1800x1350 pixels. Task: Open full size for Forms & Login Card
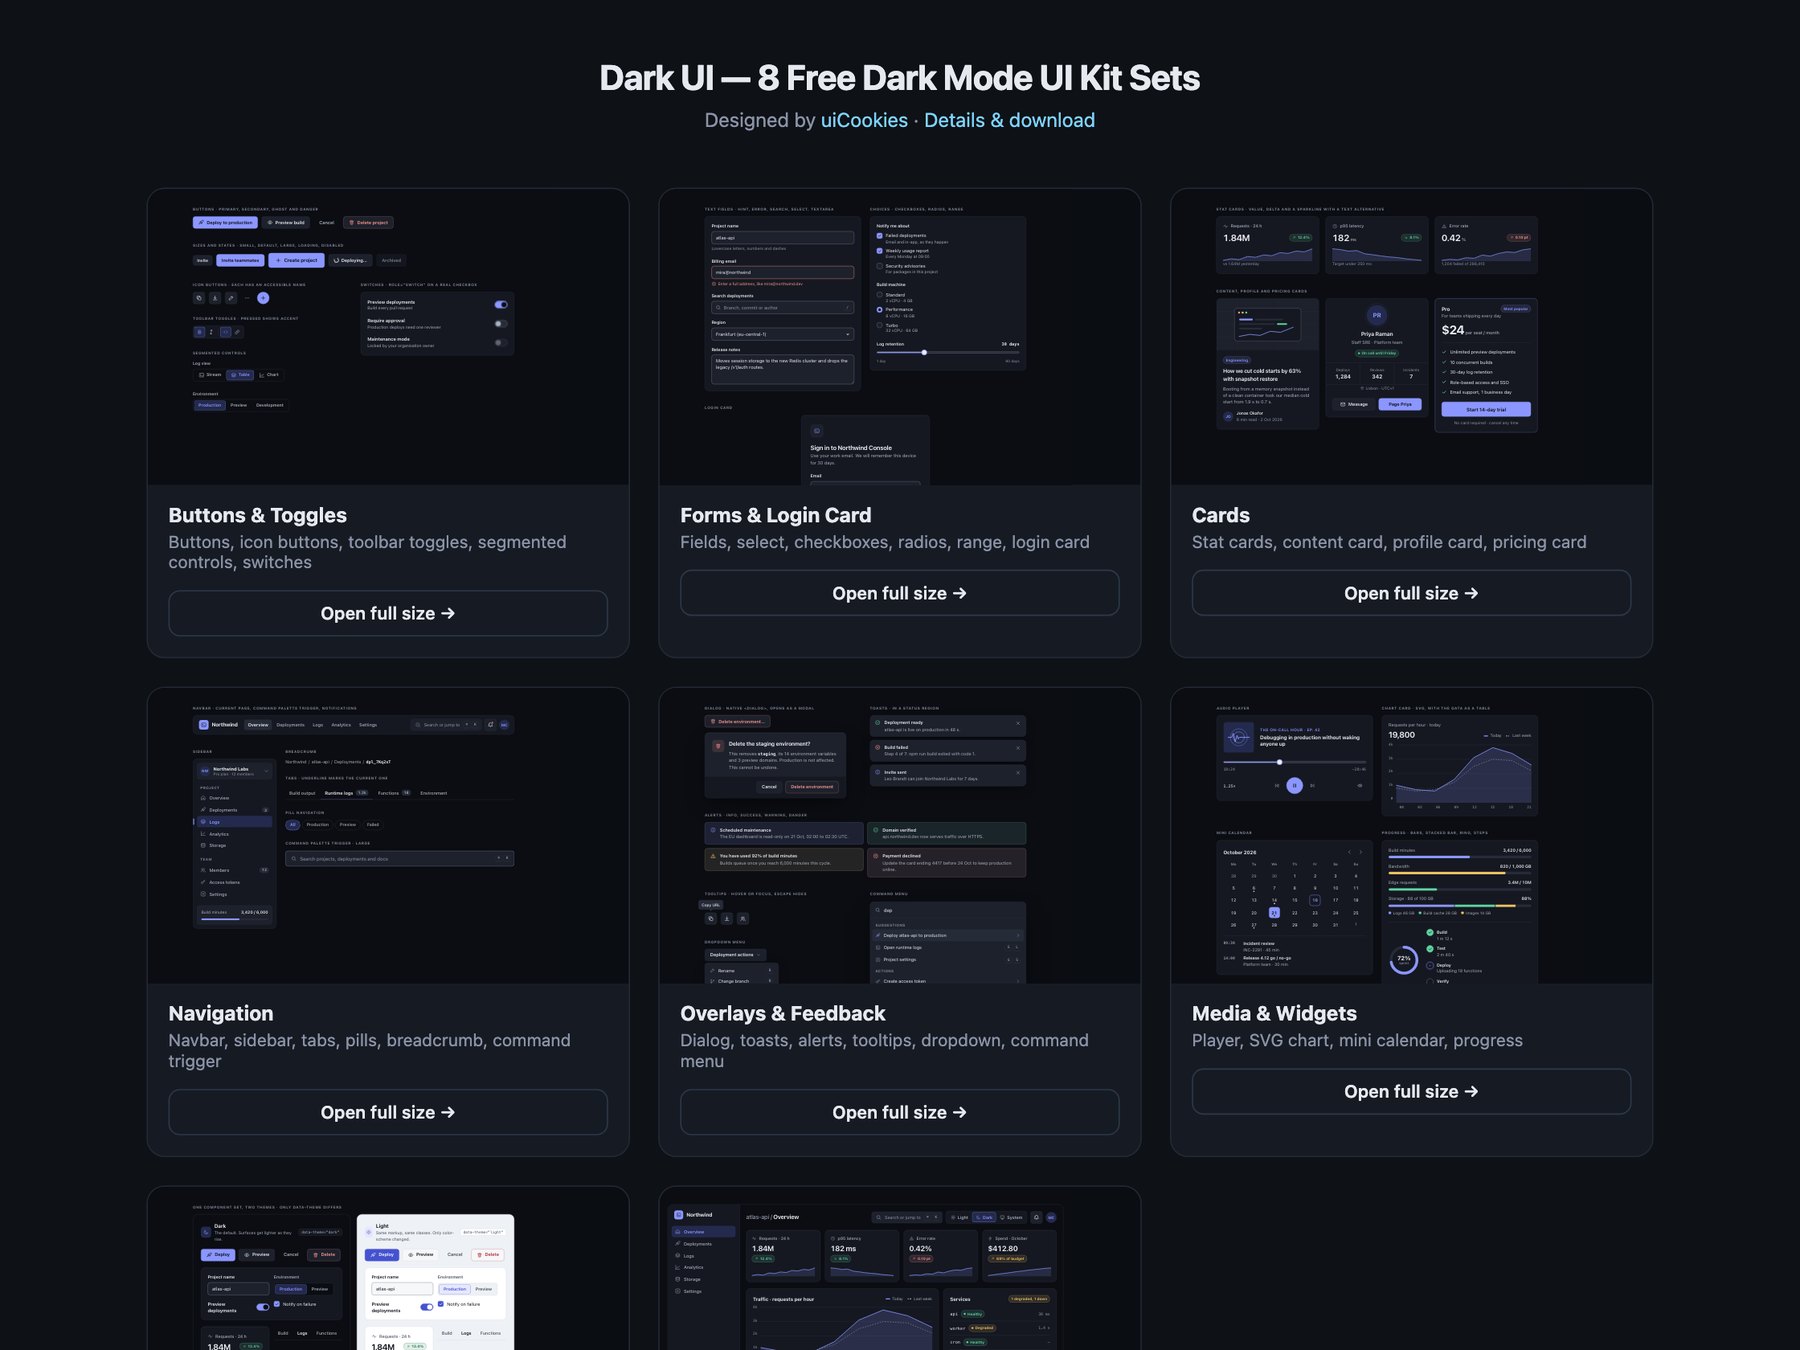(x=899, y=593)
